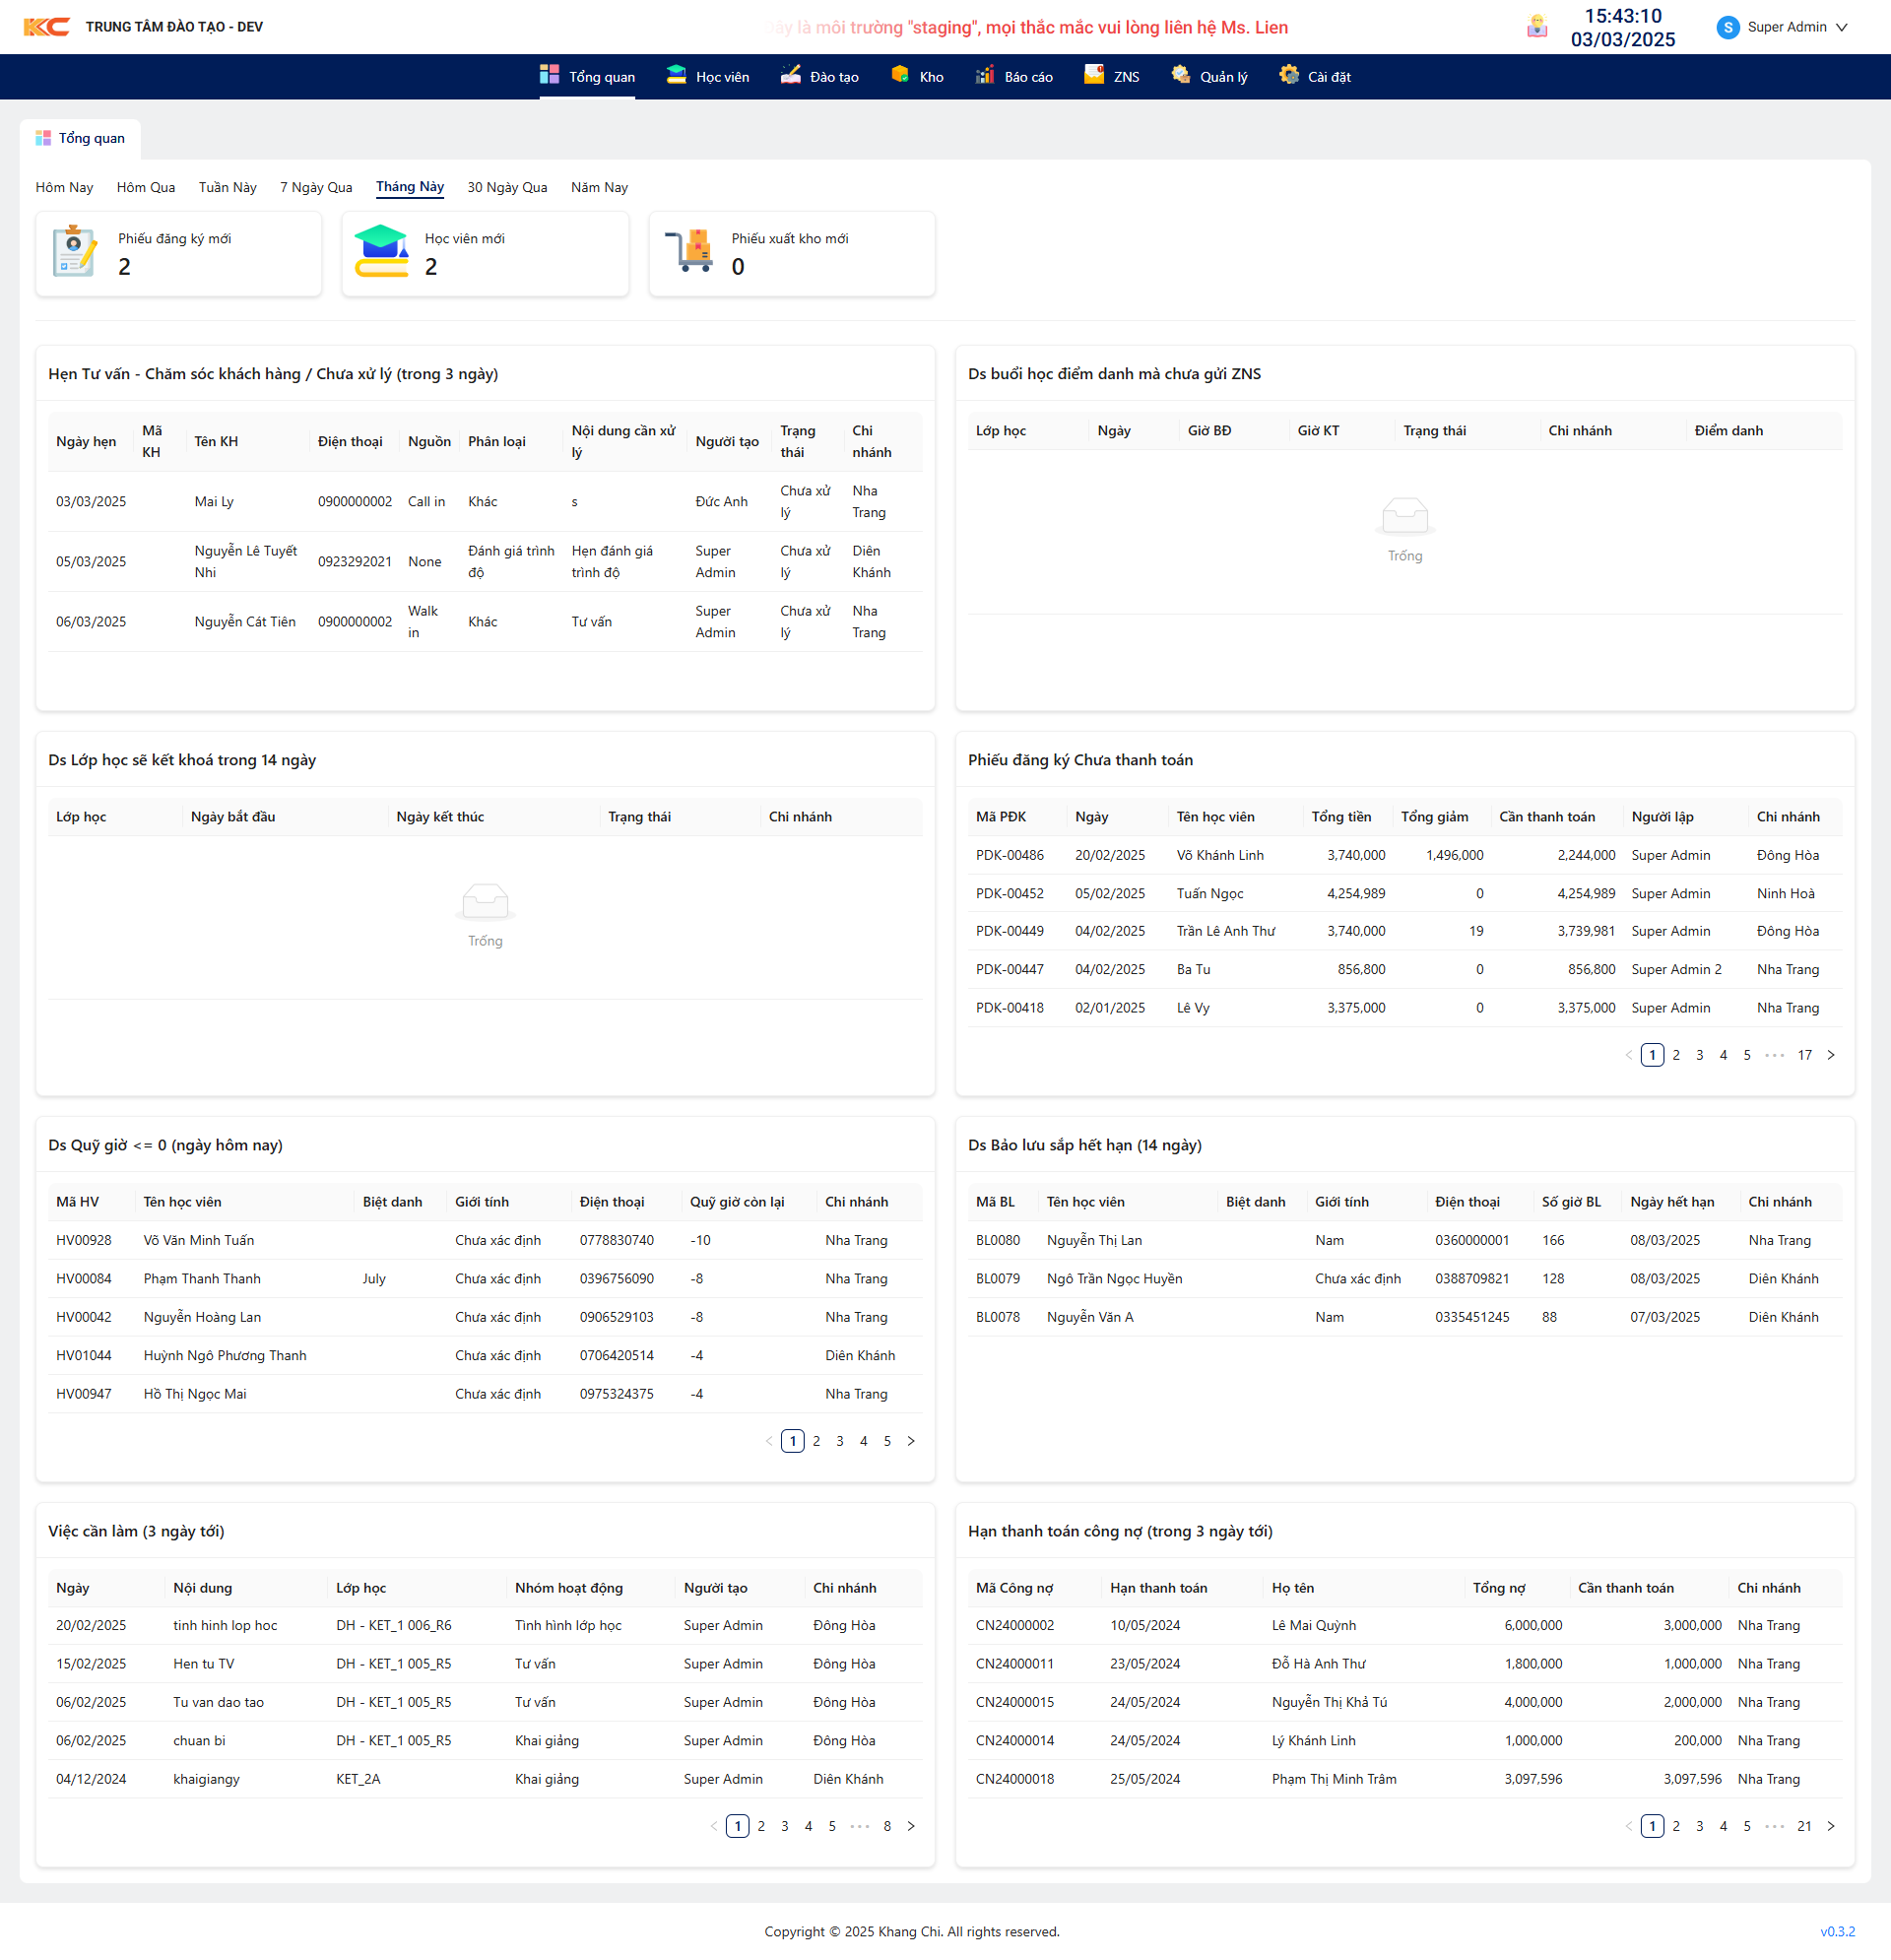Click the Tổng quan tab grid icon
This screenshot has height=1960, width=1891.
pos(43,138)
